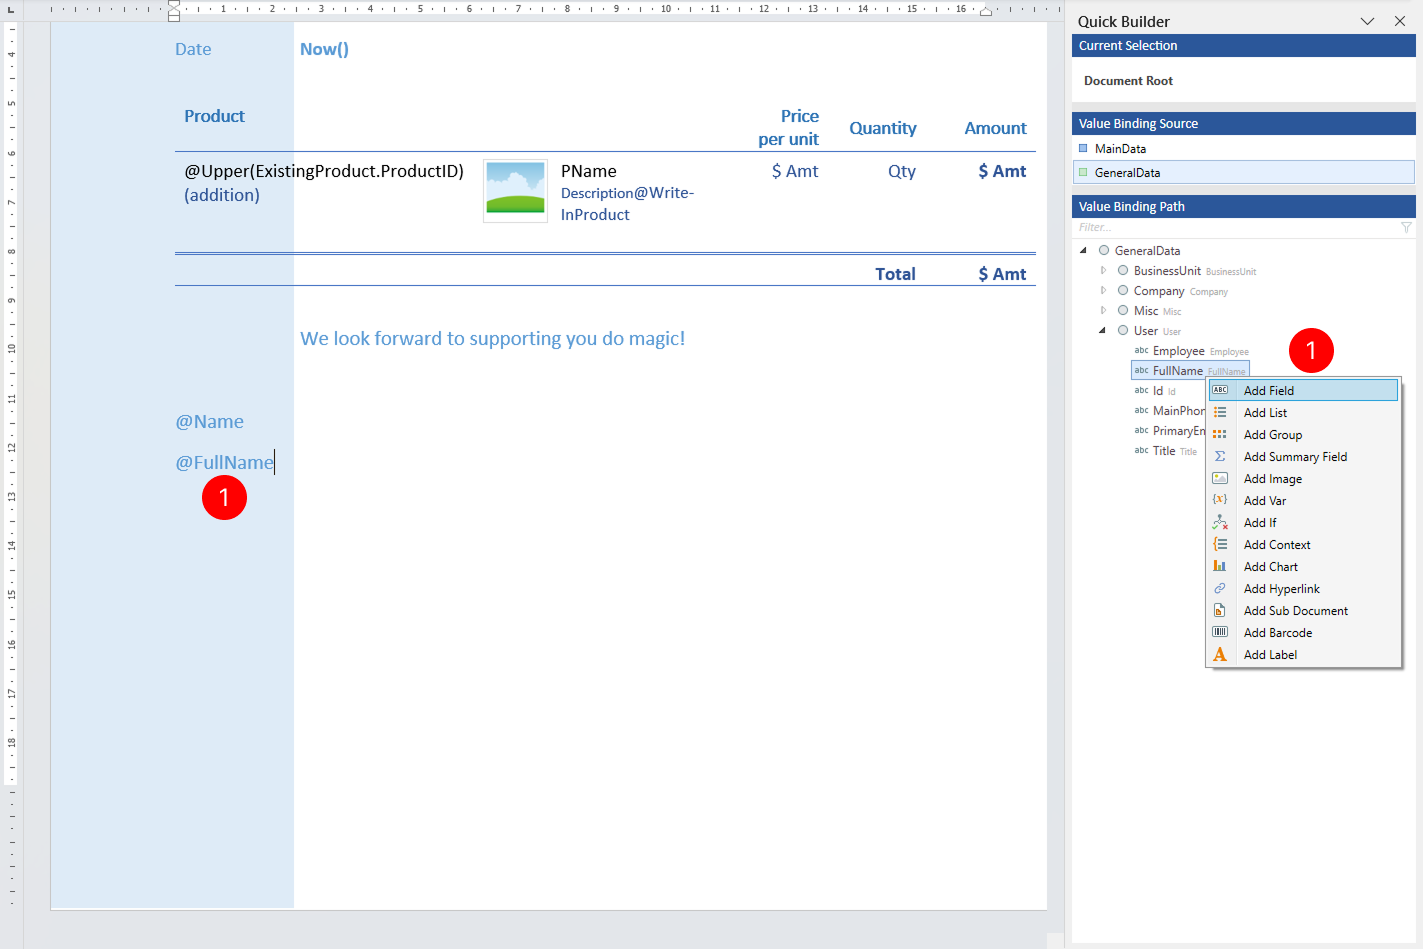The height and width of the screenshot is (949, 1423).
Task: Expand the Company tree node
Action: pos(1103,291)
